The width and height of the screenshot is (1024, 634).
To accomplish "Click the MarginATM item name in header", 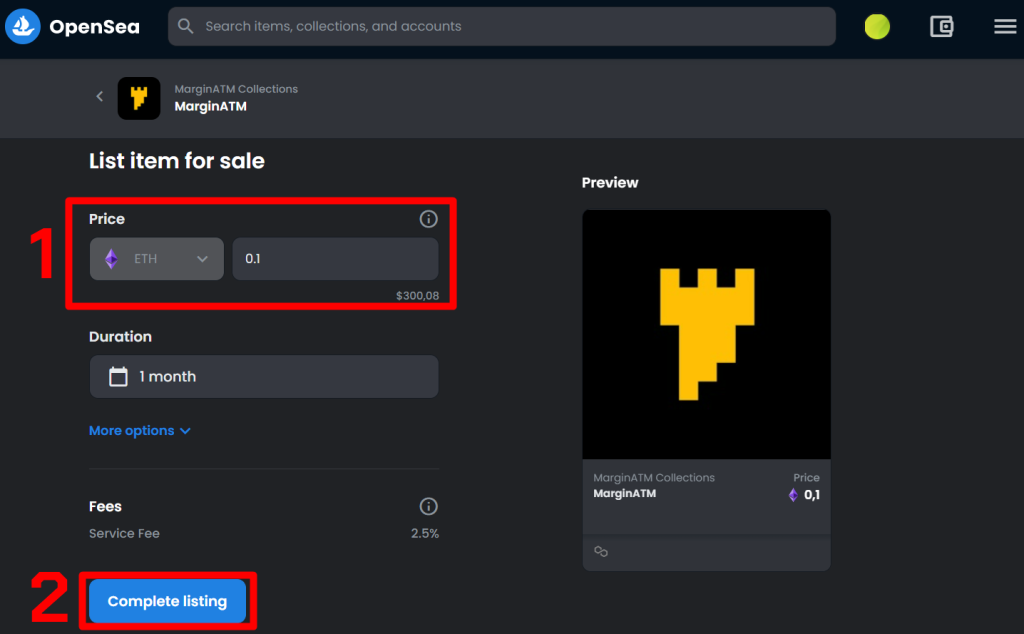I will click(x=210, y=106).
